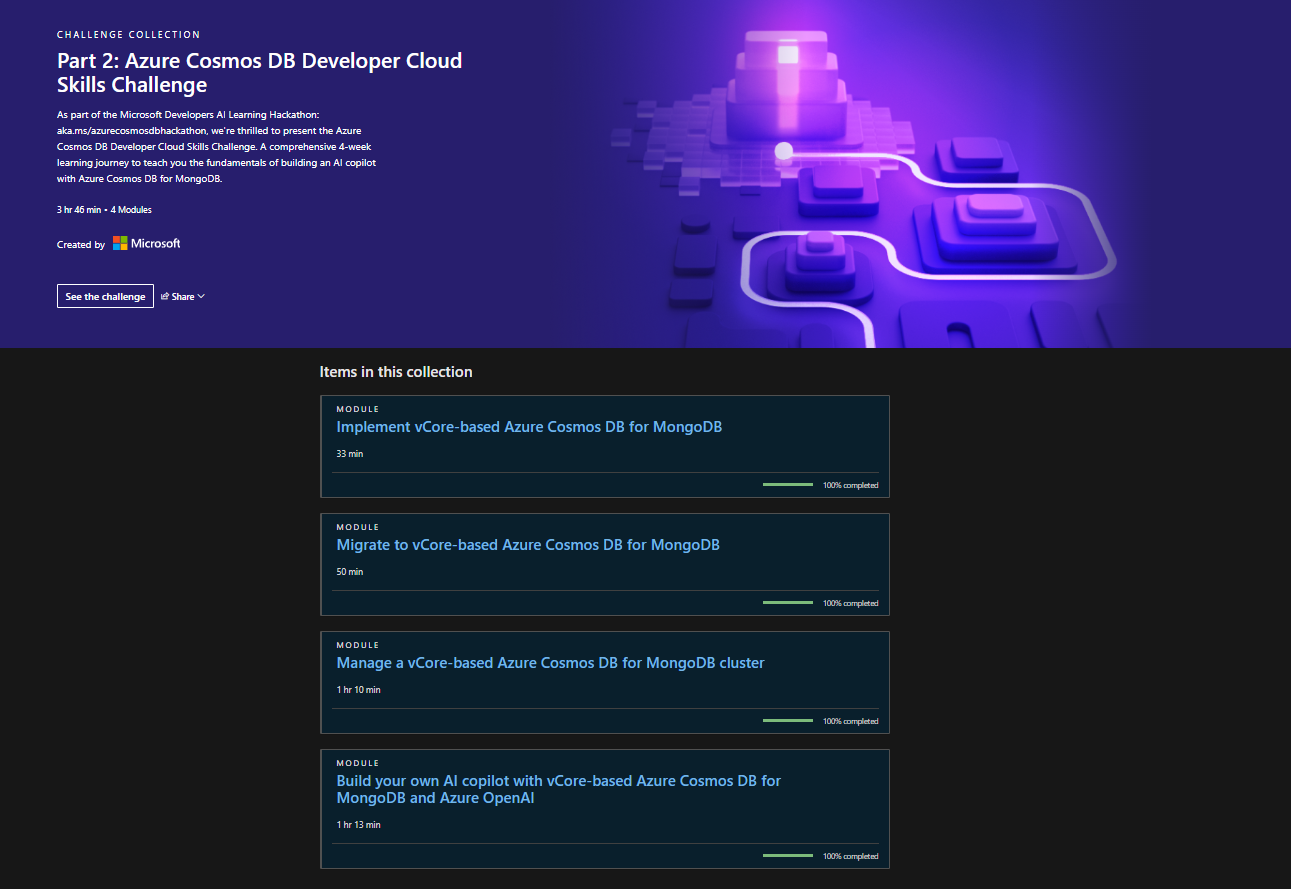The image size is (1291, 889).
Task: Click the See the challenge button
Action: point(105,296)
